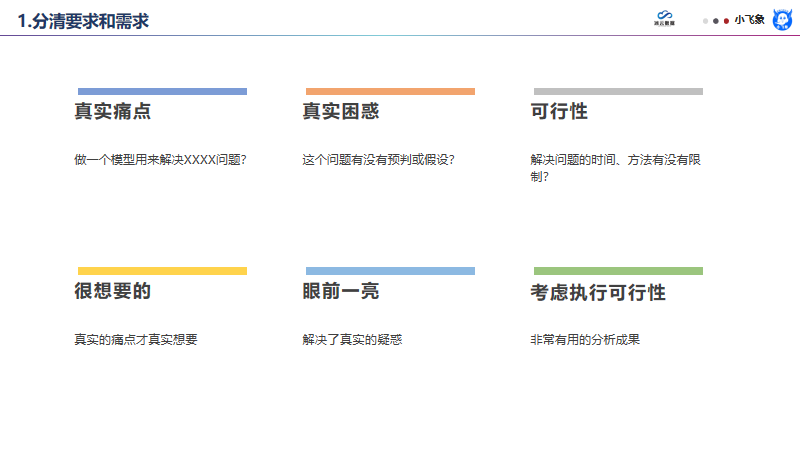Image resolution: width=800 pixels, height=450 pixels.
Task: Click text 解决了真实的疑惑
Action: click(352, 339)
